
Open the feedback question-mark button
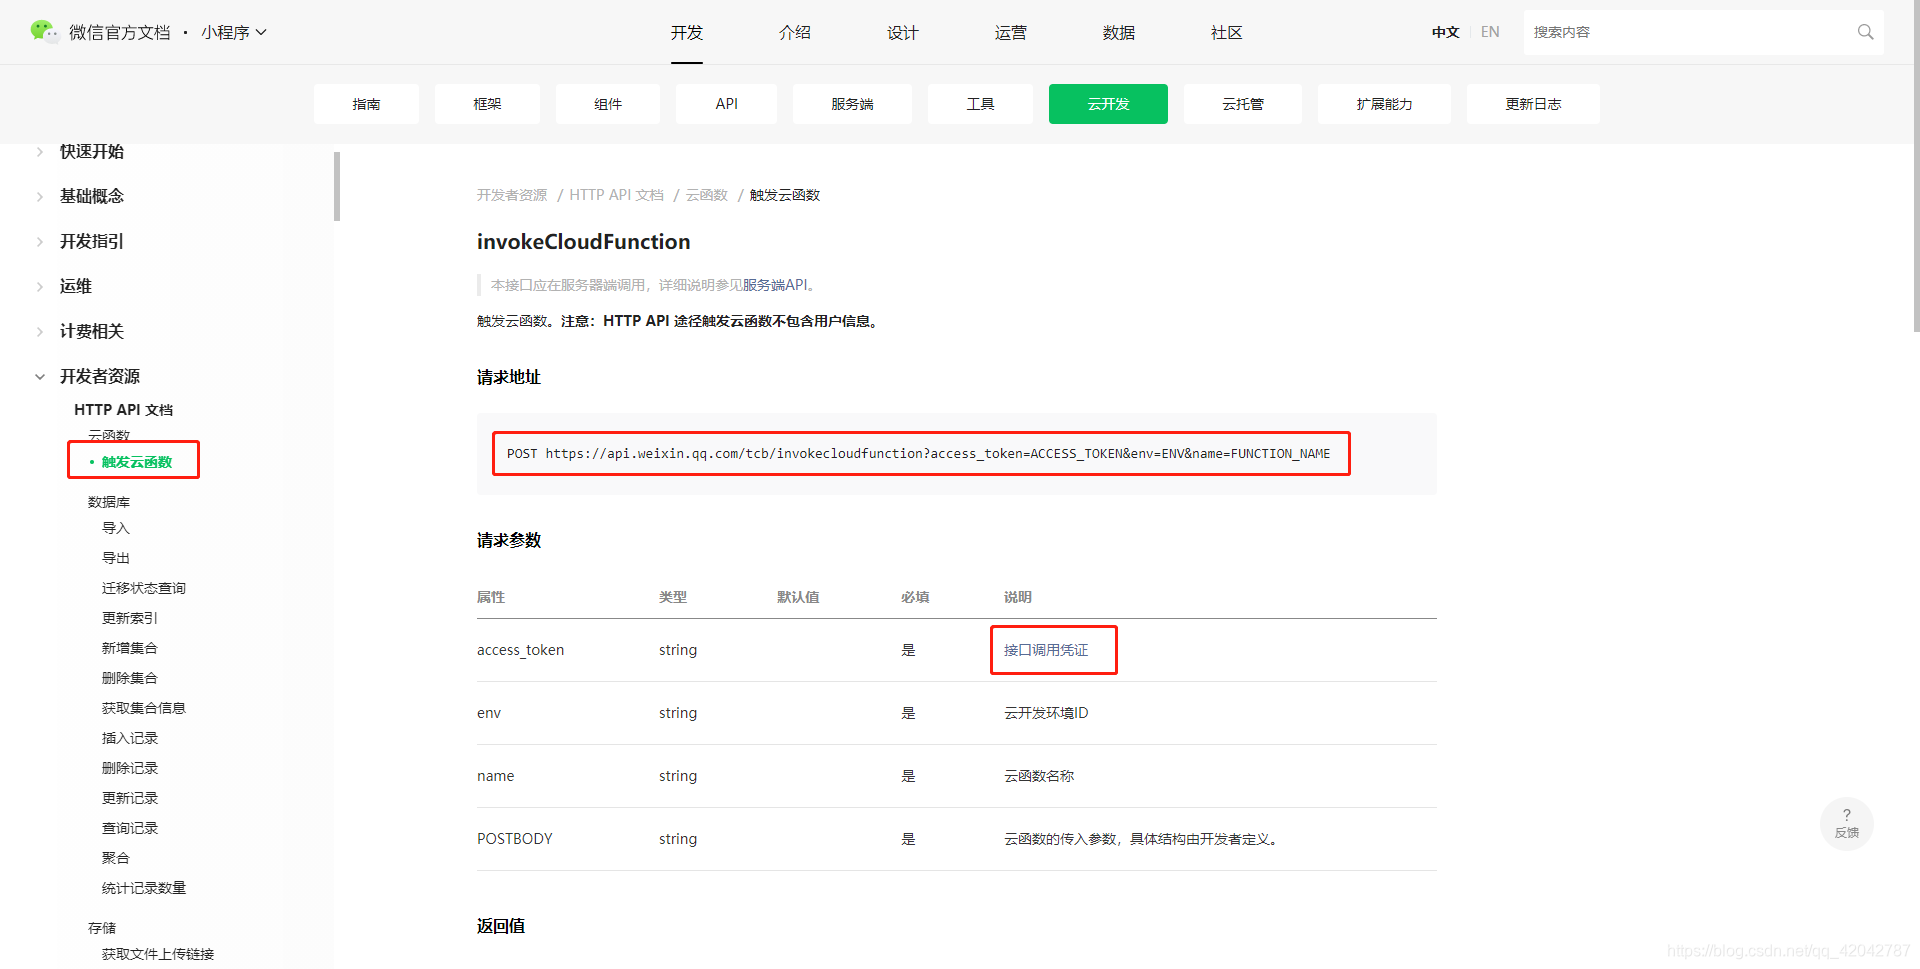click(1846, 823)
